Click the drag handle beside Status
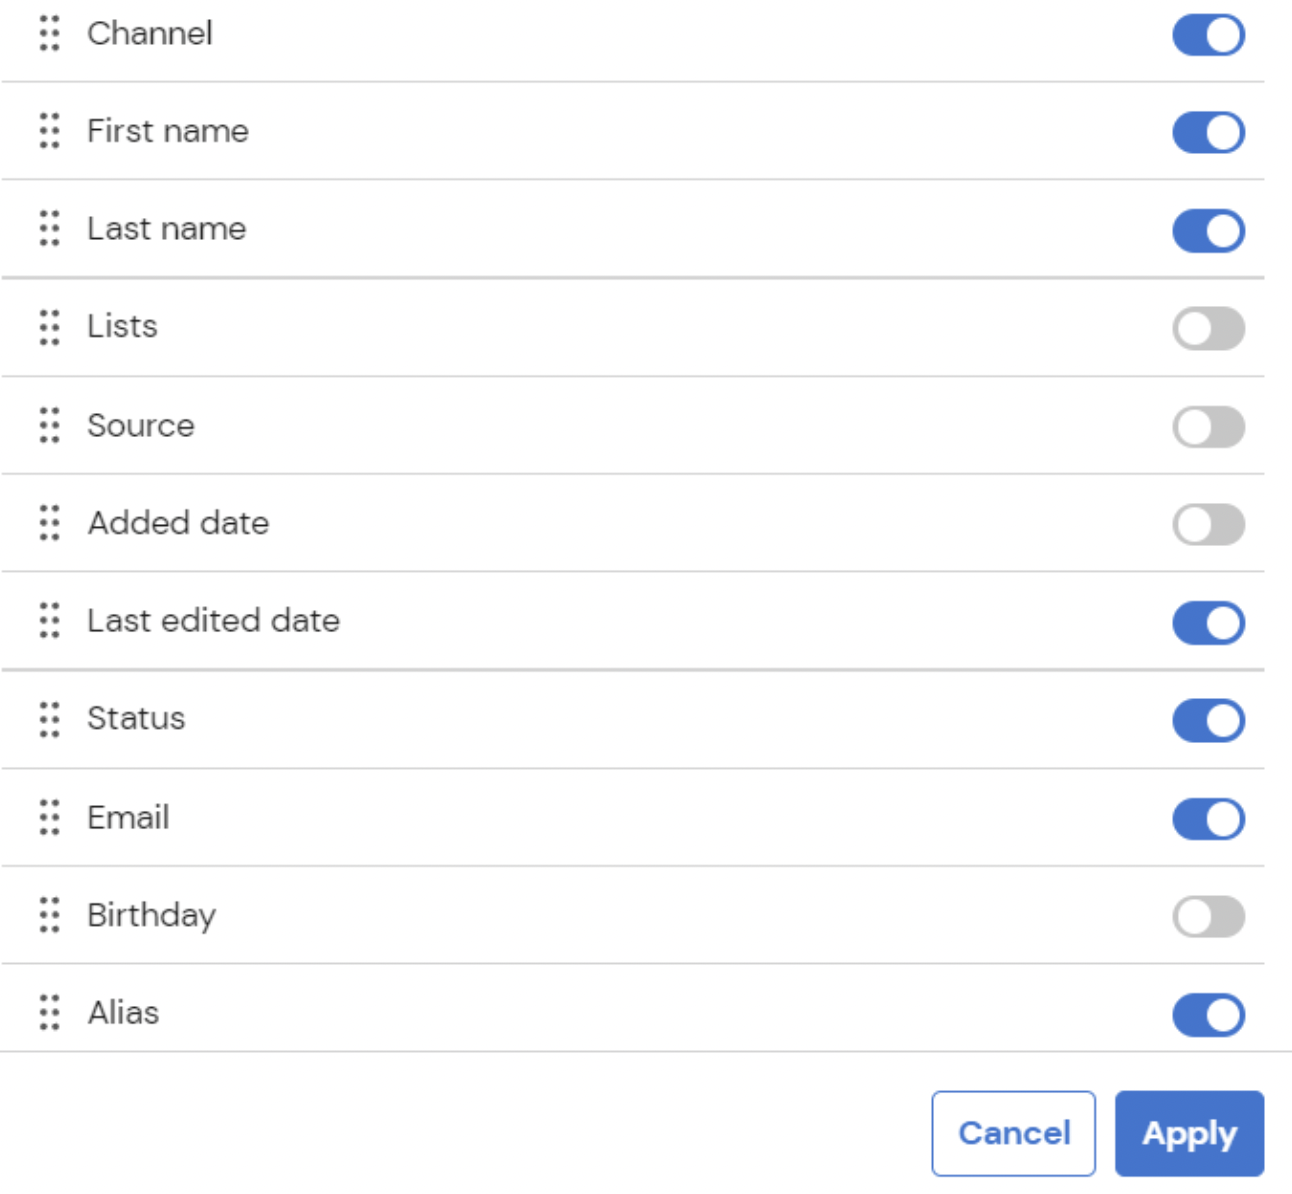The image size is (1292, 1194). (x=49, y=719)
